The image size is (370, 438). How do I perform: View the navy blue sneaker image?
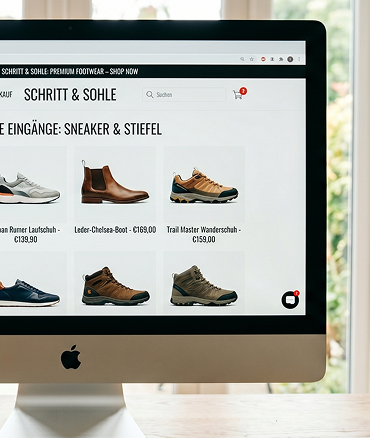point(33,283)
